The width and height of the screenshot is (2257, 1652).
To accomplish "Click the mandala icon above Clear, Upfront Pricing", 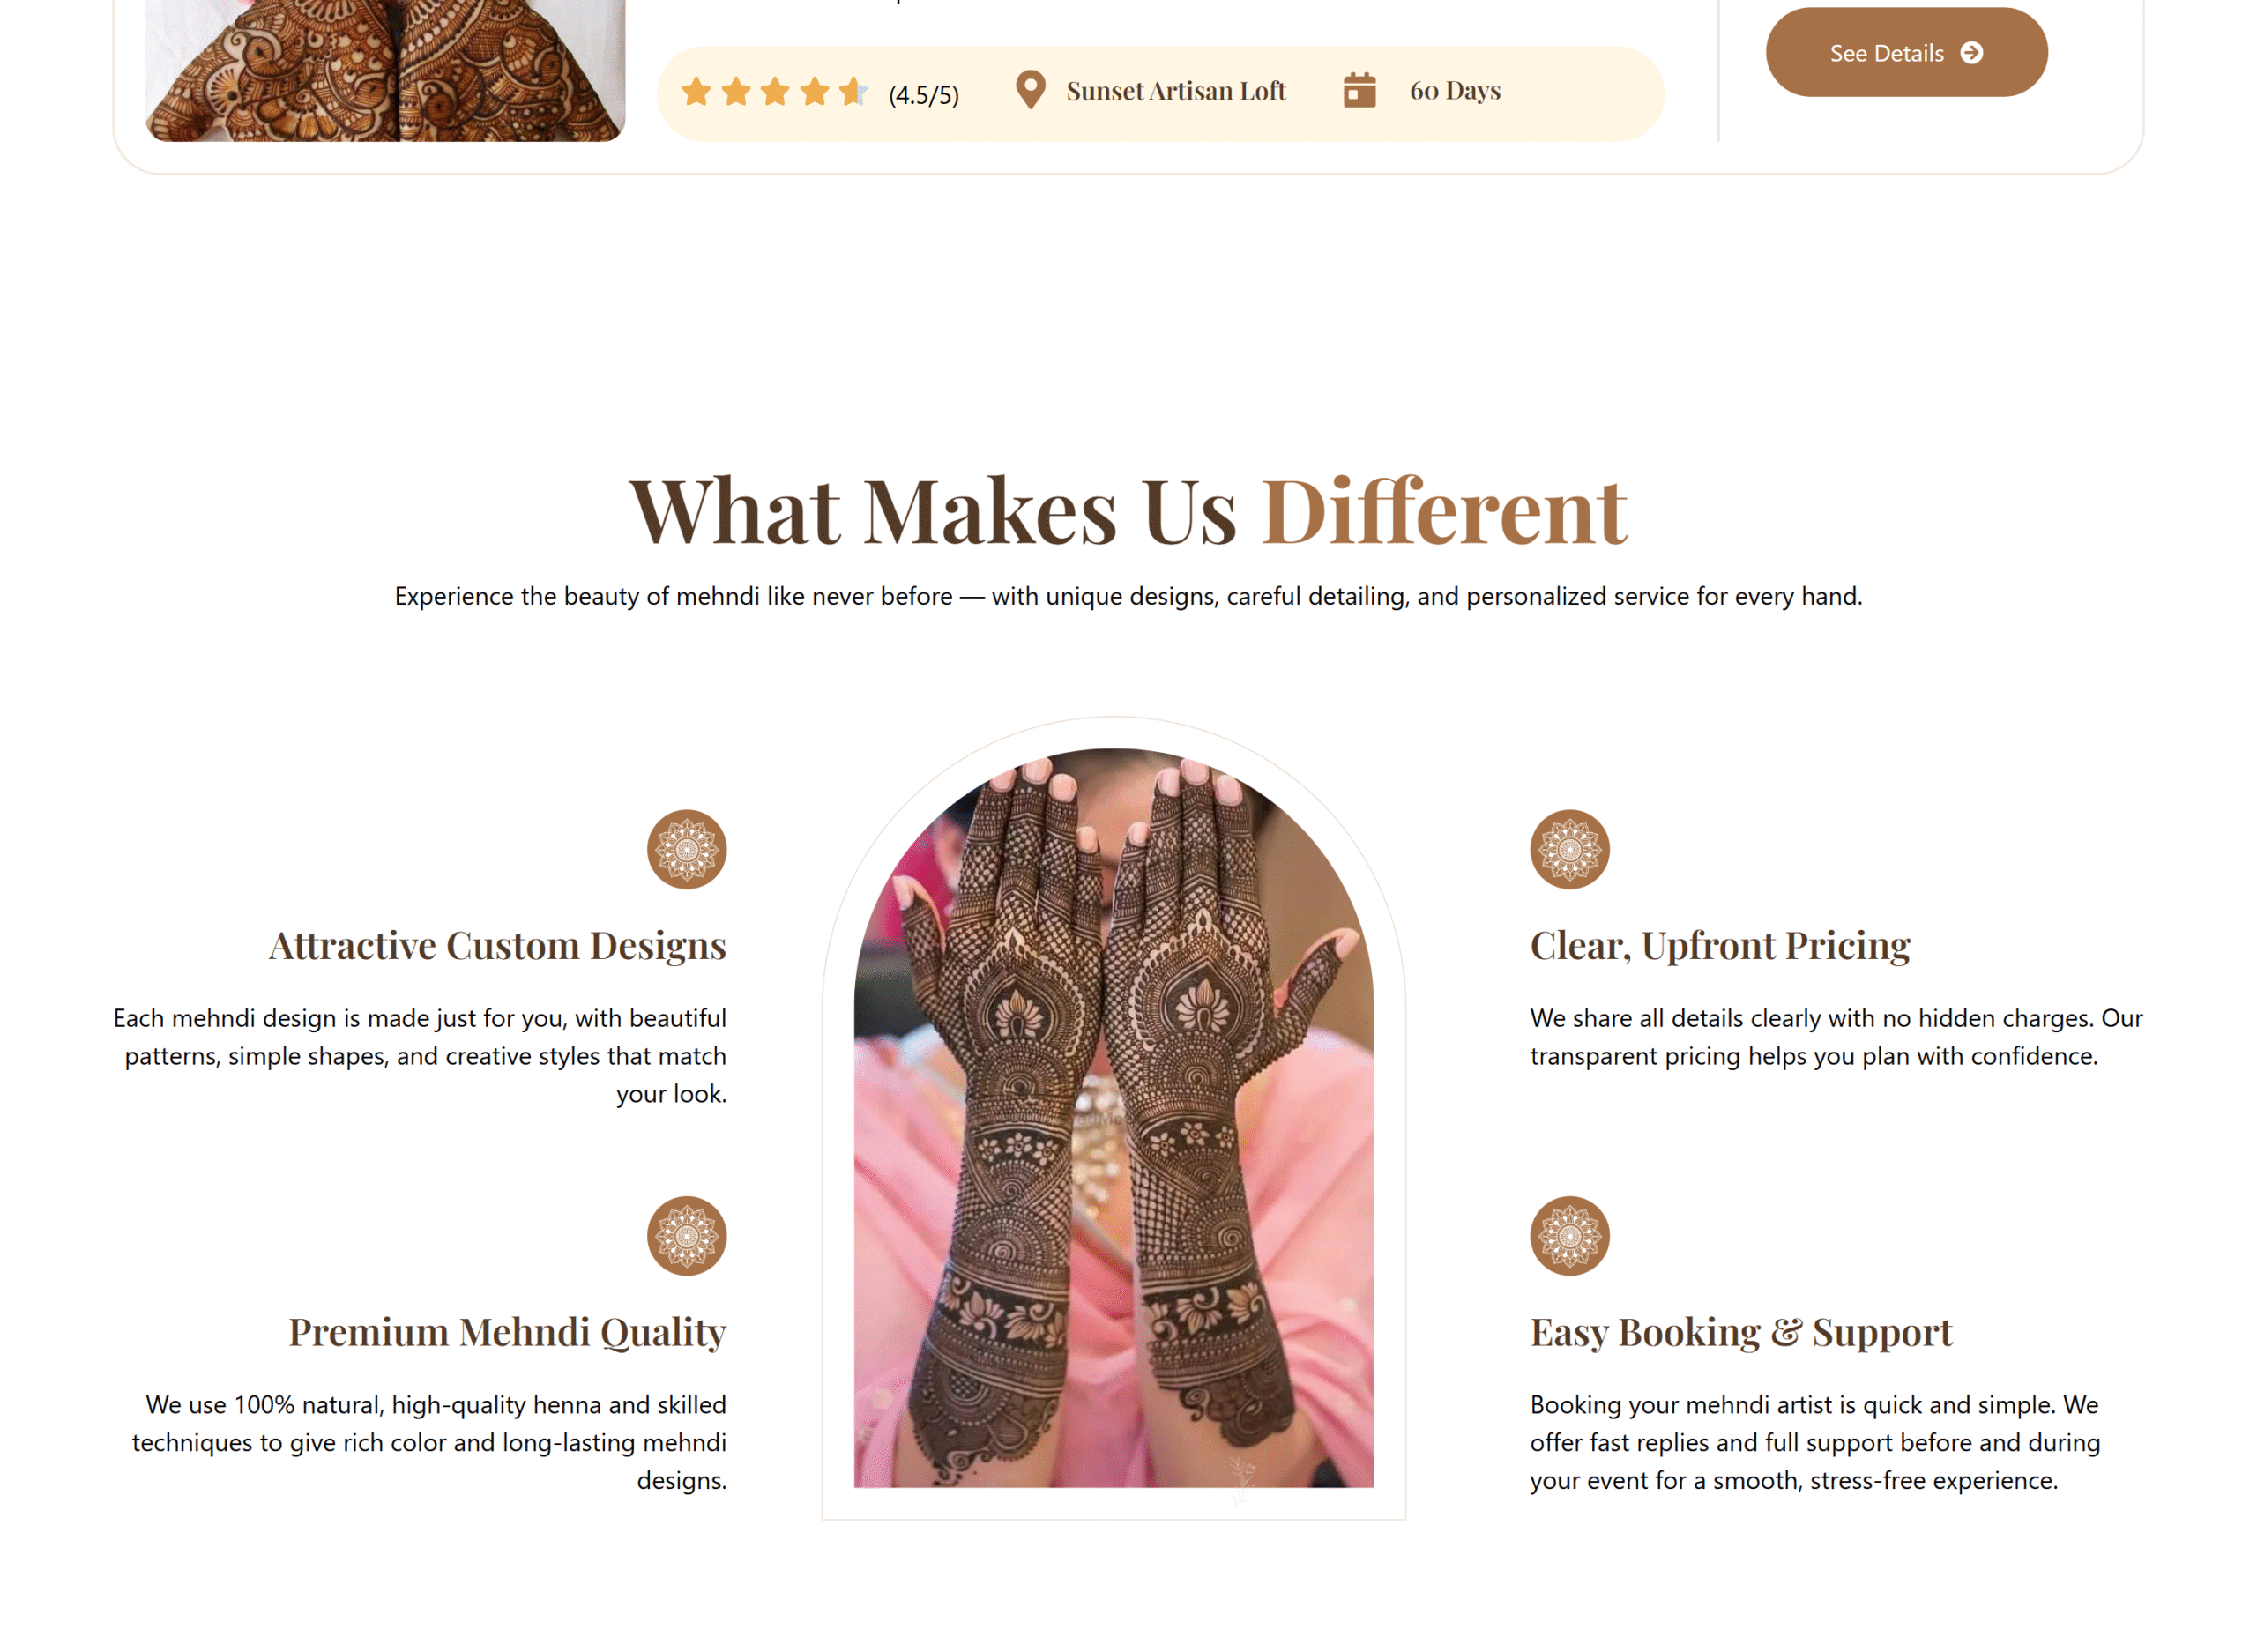I will click(x=1569, y=849).
